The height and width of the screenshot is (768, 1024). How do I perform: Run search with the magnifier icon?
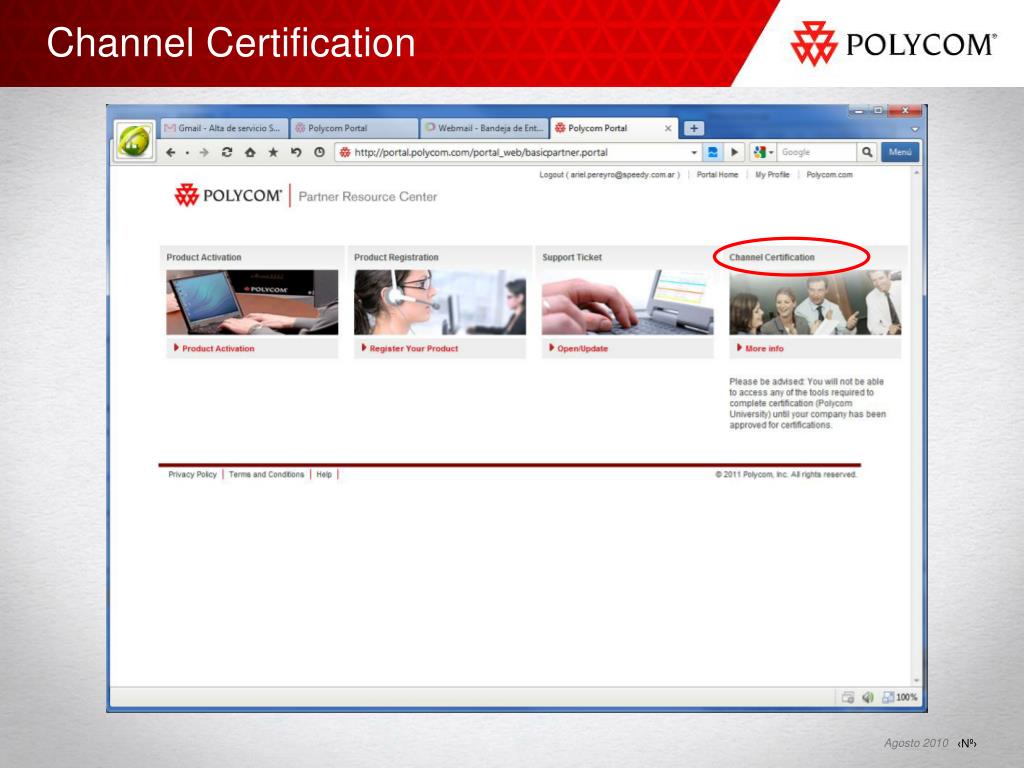coord(867,152)
